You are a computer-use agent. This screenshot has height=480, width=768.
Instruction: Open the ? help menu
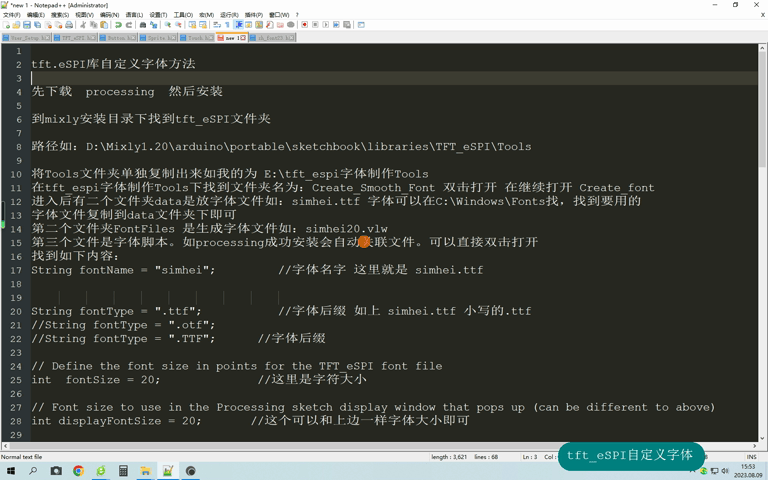point(297,15)
